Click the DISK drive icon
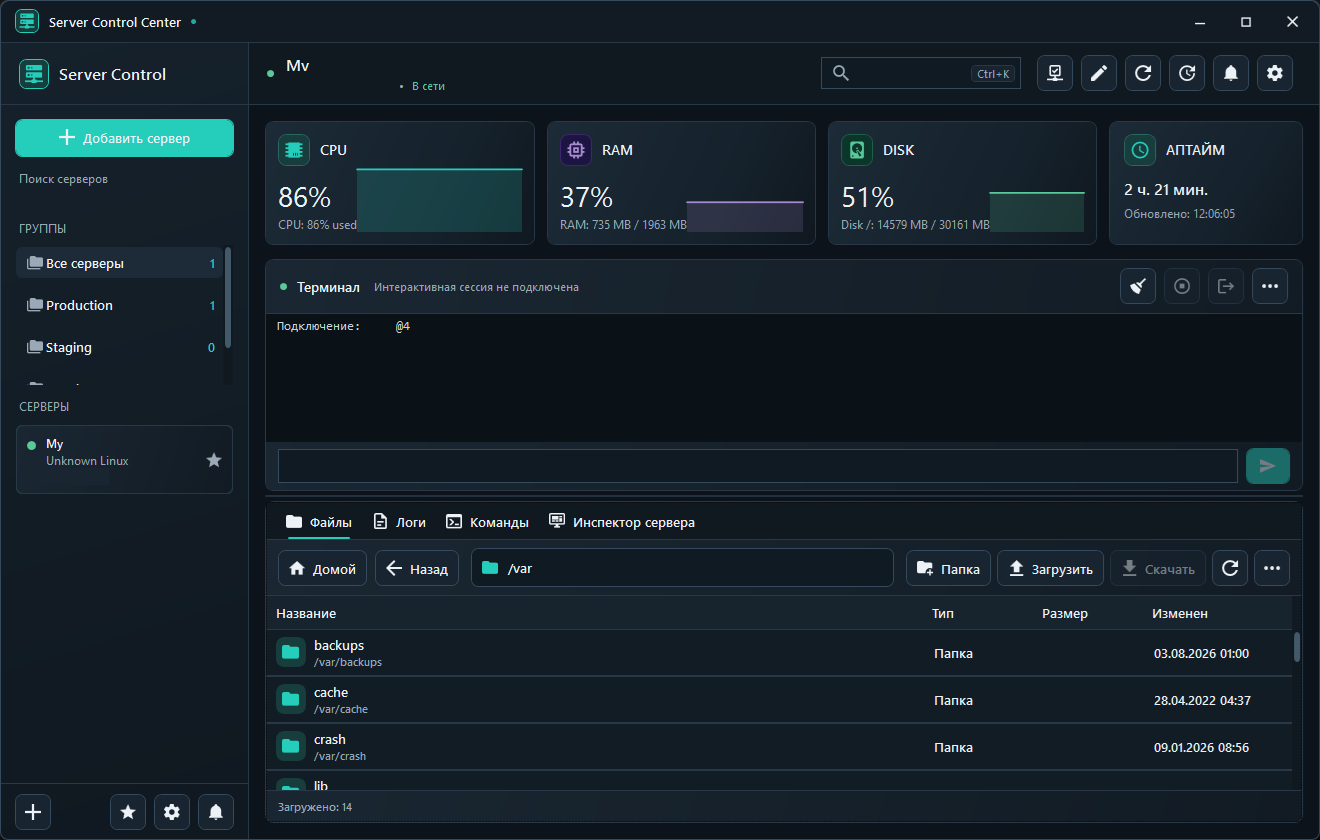 coord(857,150)
